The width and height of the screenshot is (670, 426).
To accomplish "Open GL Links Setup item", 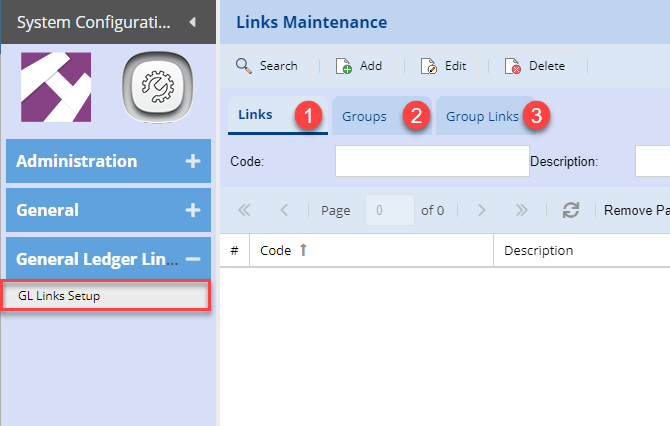I will click(x=58, y=296).
